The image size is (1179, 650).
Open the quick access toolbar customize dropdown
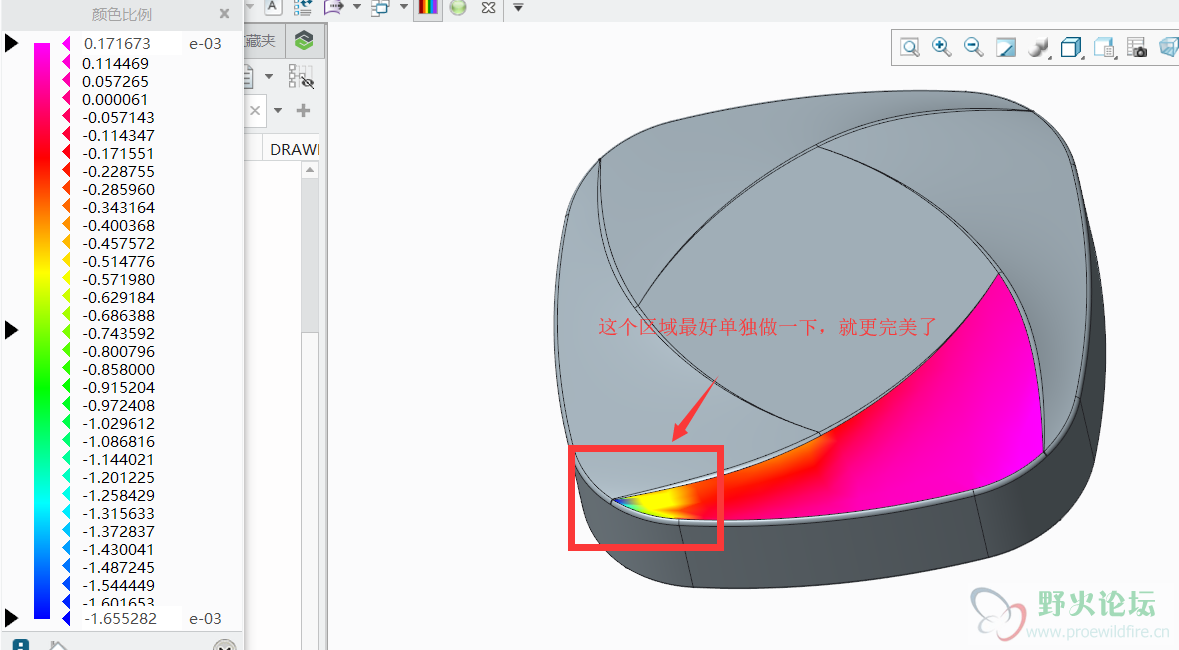click(518, 8)
